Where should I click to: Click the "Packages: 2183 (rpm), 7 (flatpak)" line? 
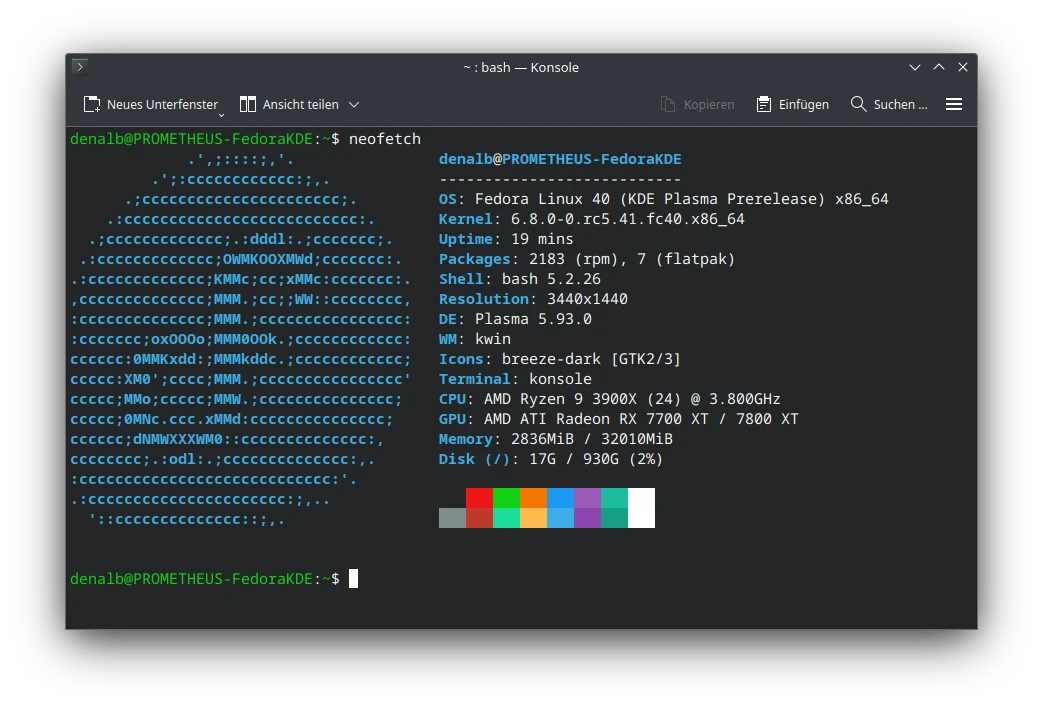[587, 259]
